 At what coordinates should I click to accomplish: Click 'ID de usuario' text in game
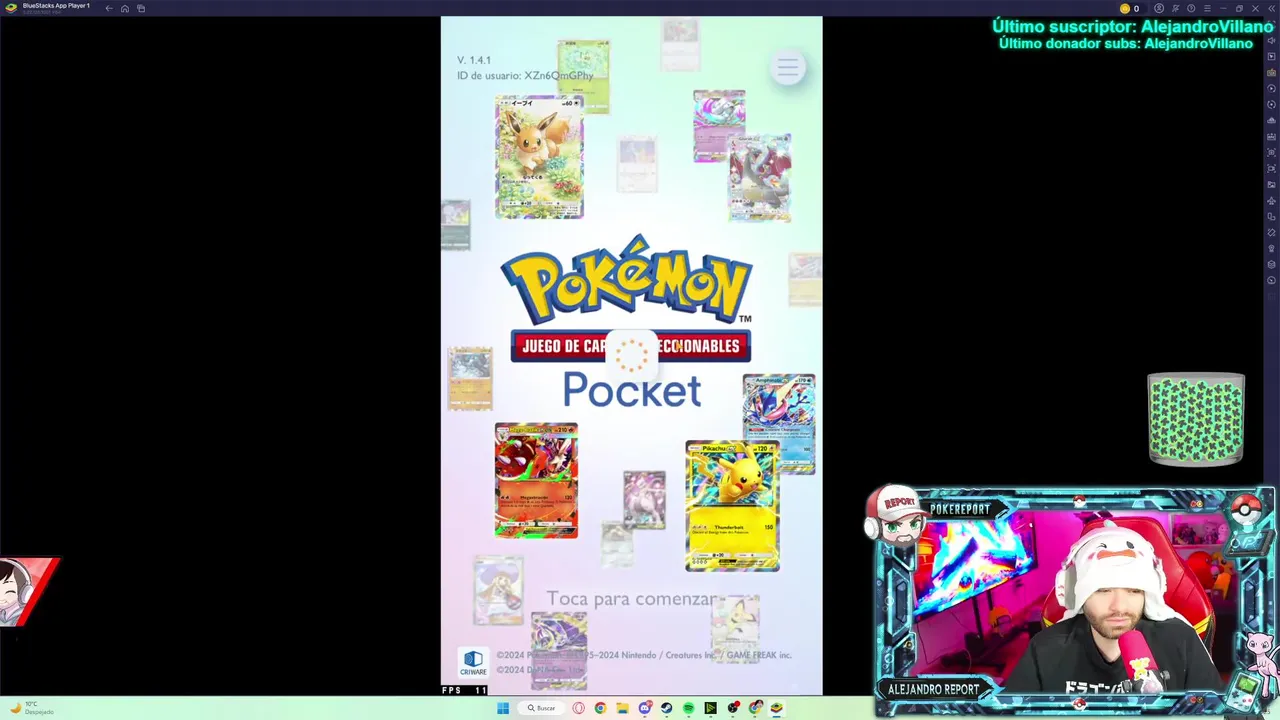pos(525,75)
